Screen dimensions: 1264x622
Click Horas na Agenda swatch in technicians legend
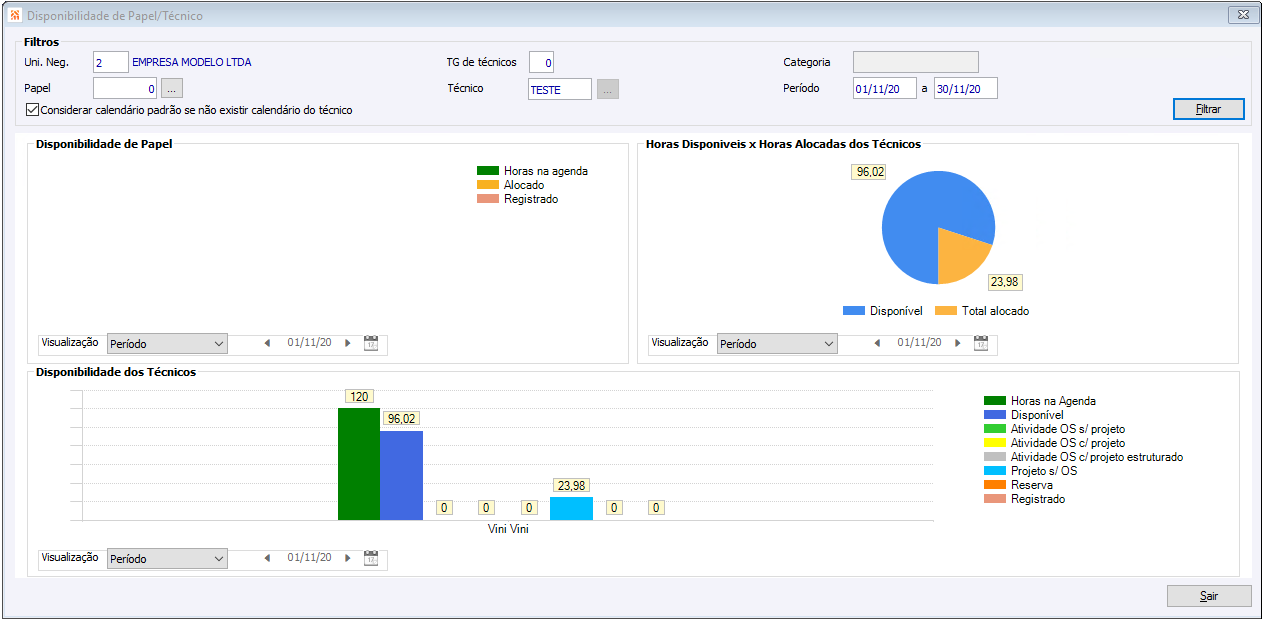tap(995, 401)
